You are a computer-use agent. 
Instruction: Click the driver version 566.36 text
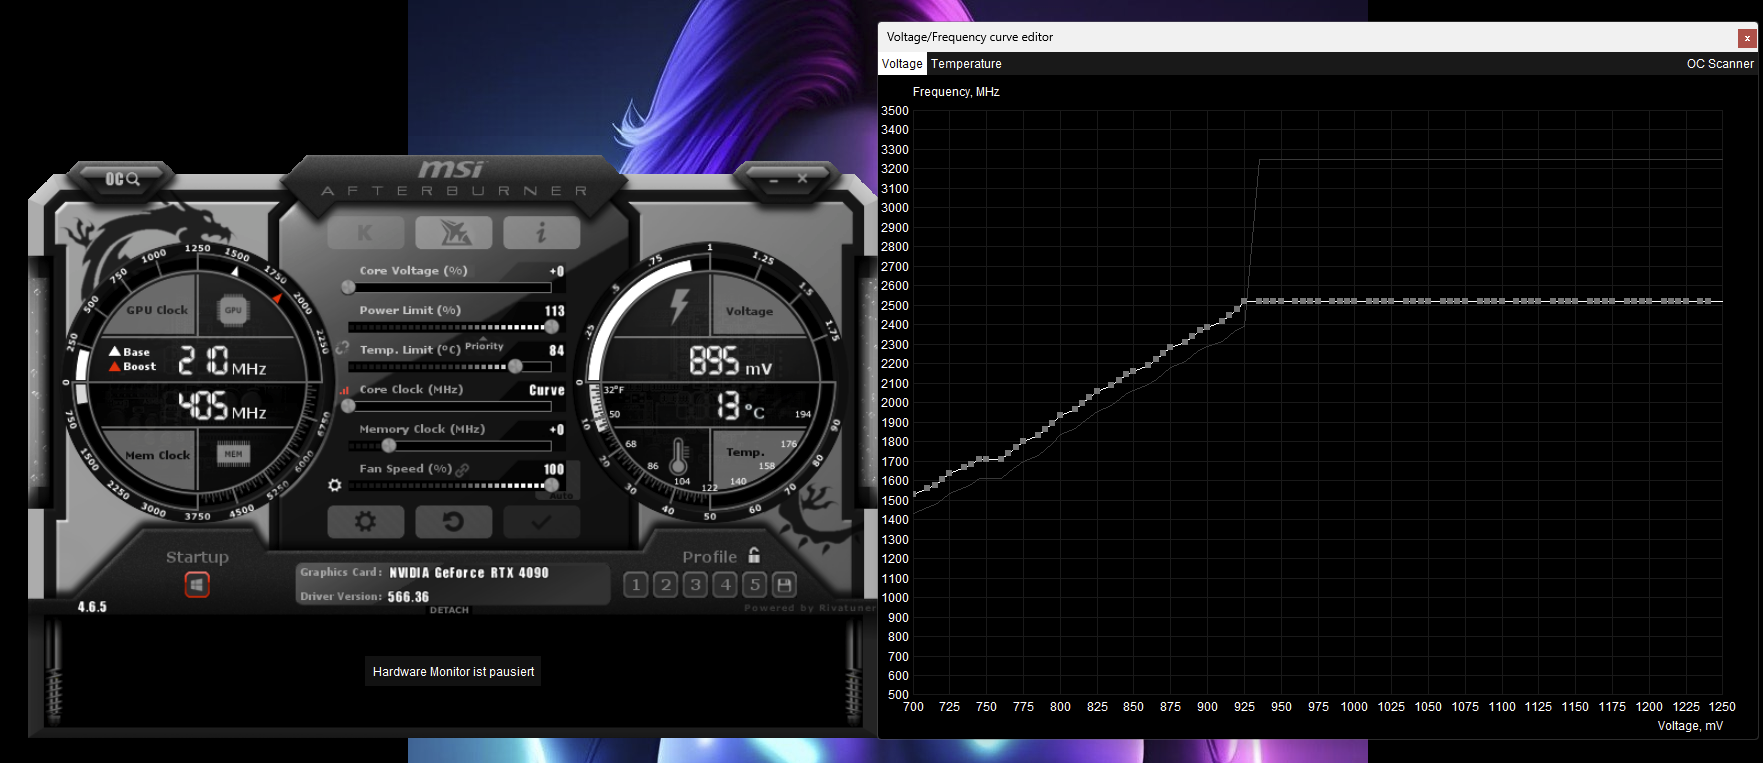408,597
